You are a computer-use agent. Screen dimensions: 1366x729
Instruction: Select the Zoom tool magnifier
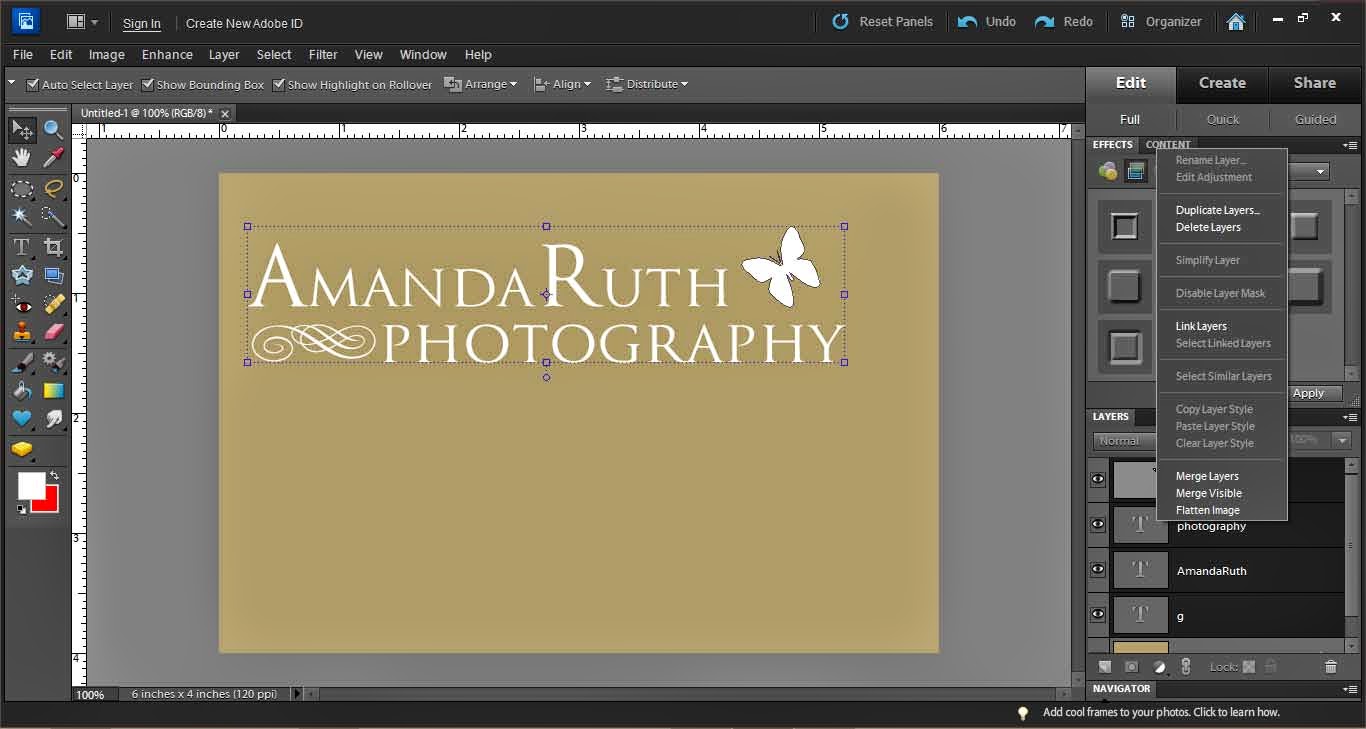tap(53, 130)
